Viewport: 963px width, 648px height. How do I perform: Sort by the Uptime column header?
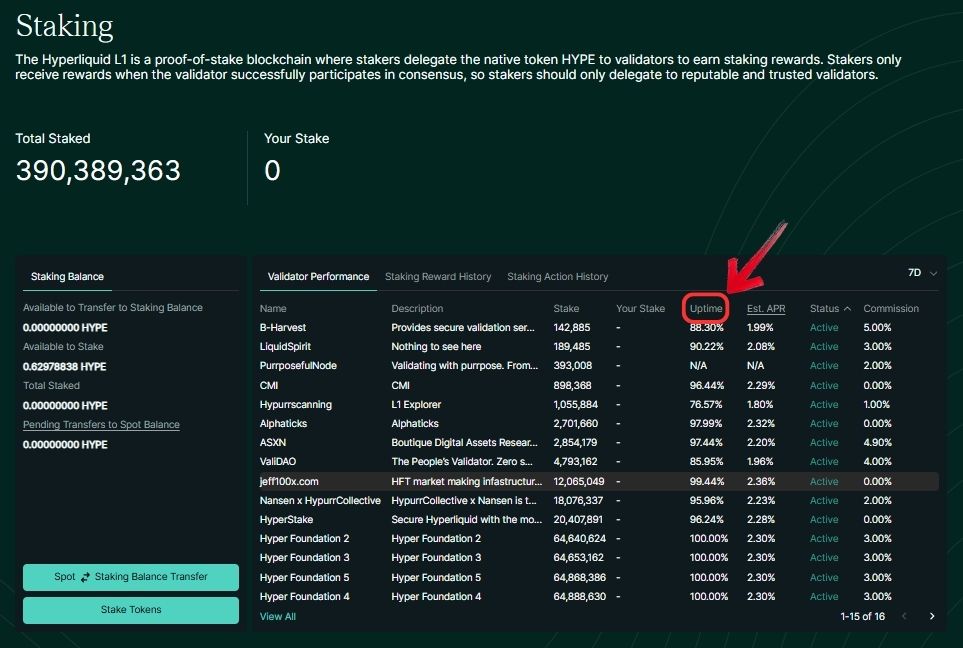706,308
